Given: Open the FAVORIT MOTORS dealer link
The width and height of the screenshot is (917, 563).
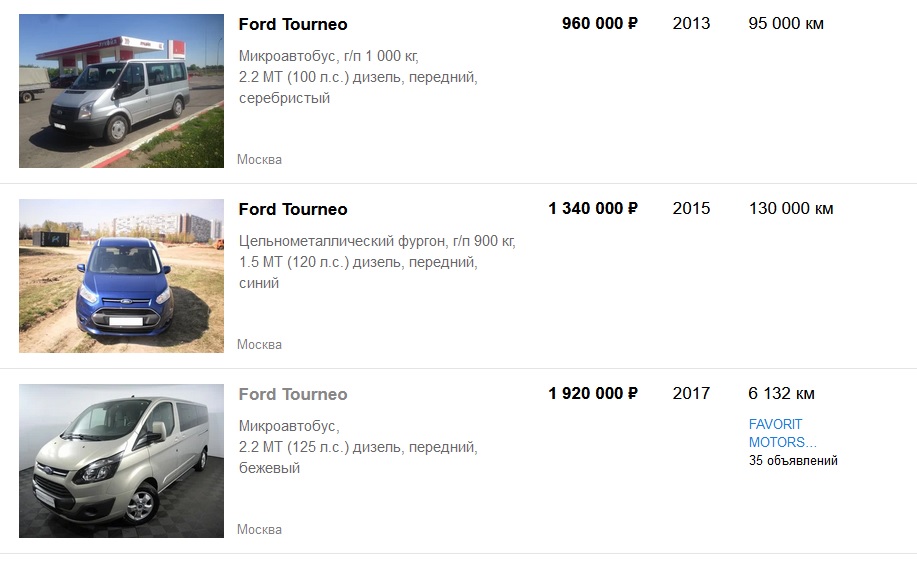Looking at the screenshot, I should coord(782,433).
